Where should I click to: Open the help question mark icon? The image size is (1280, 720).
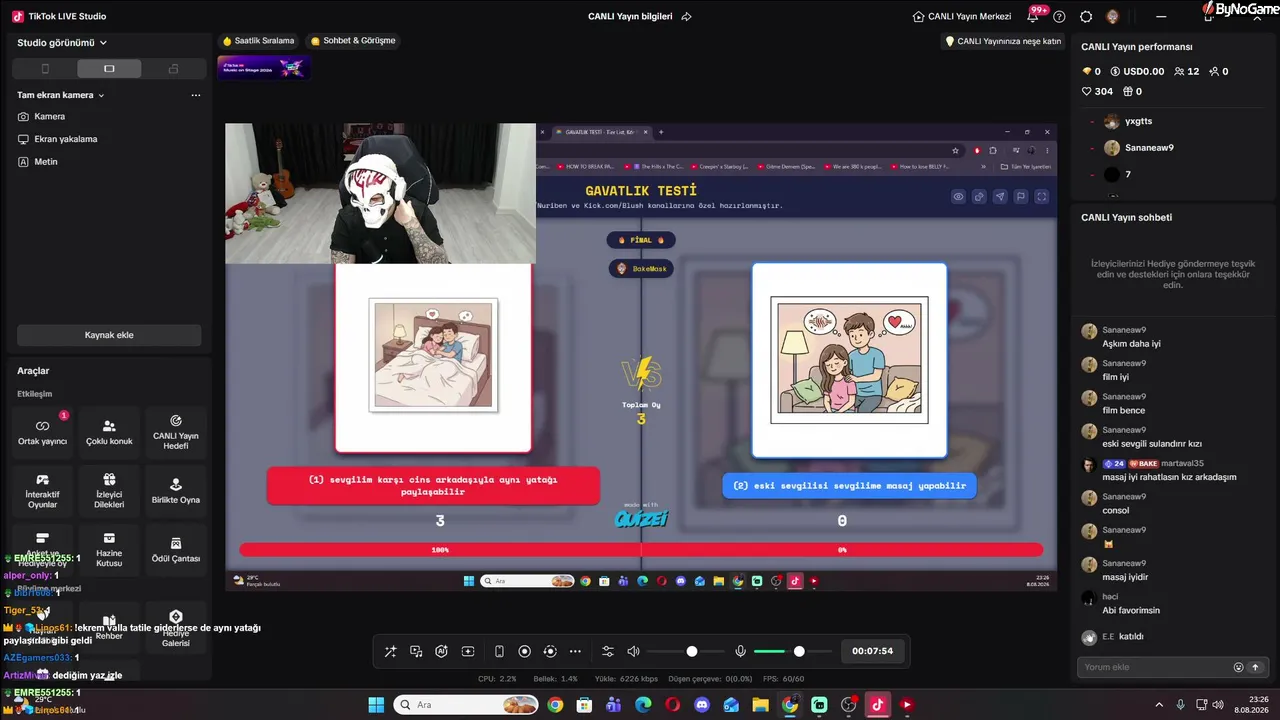coord(1059,16)
